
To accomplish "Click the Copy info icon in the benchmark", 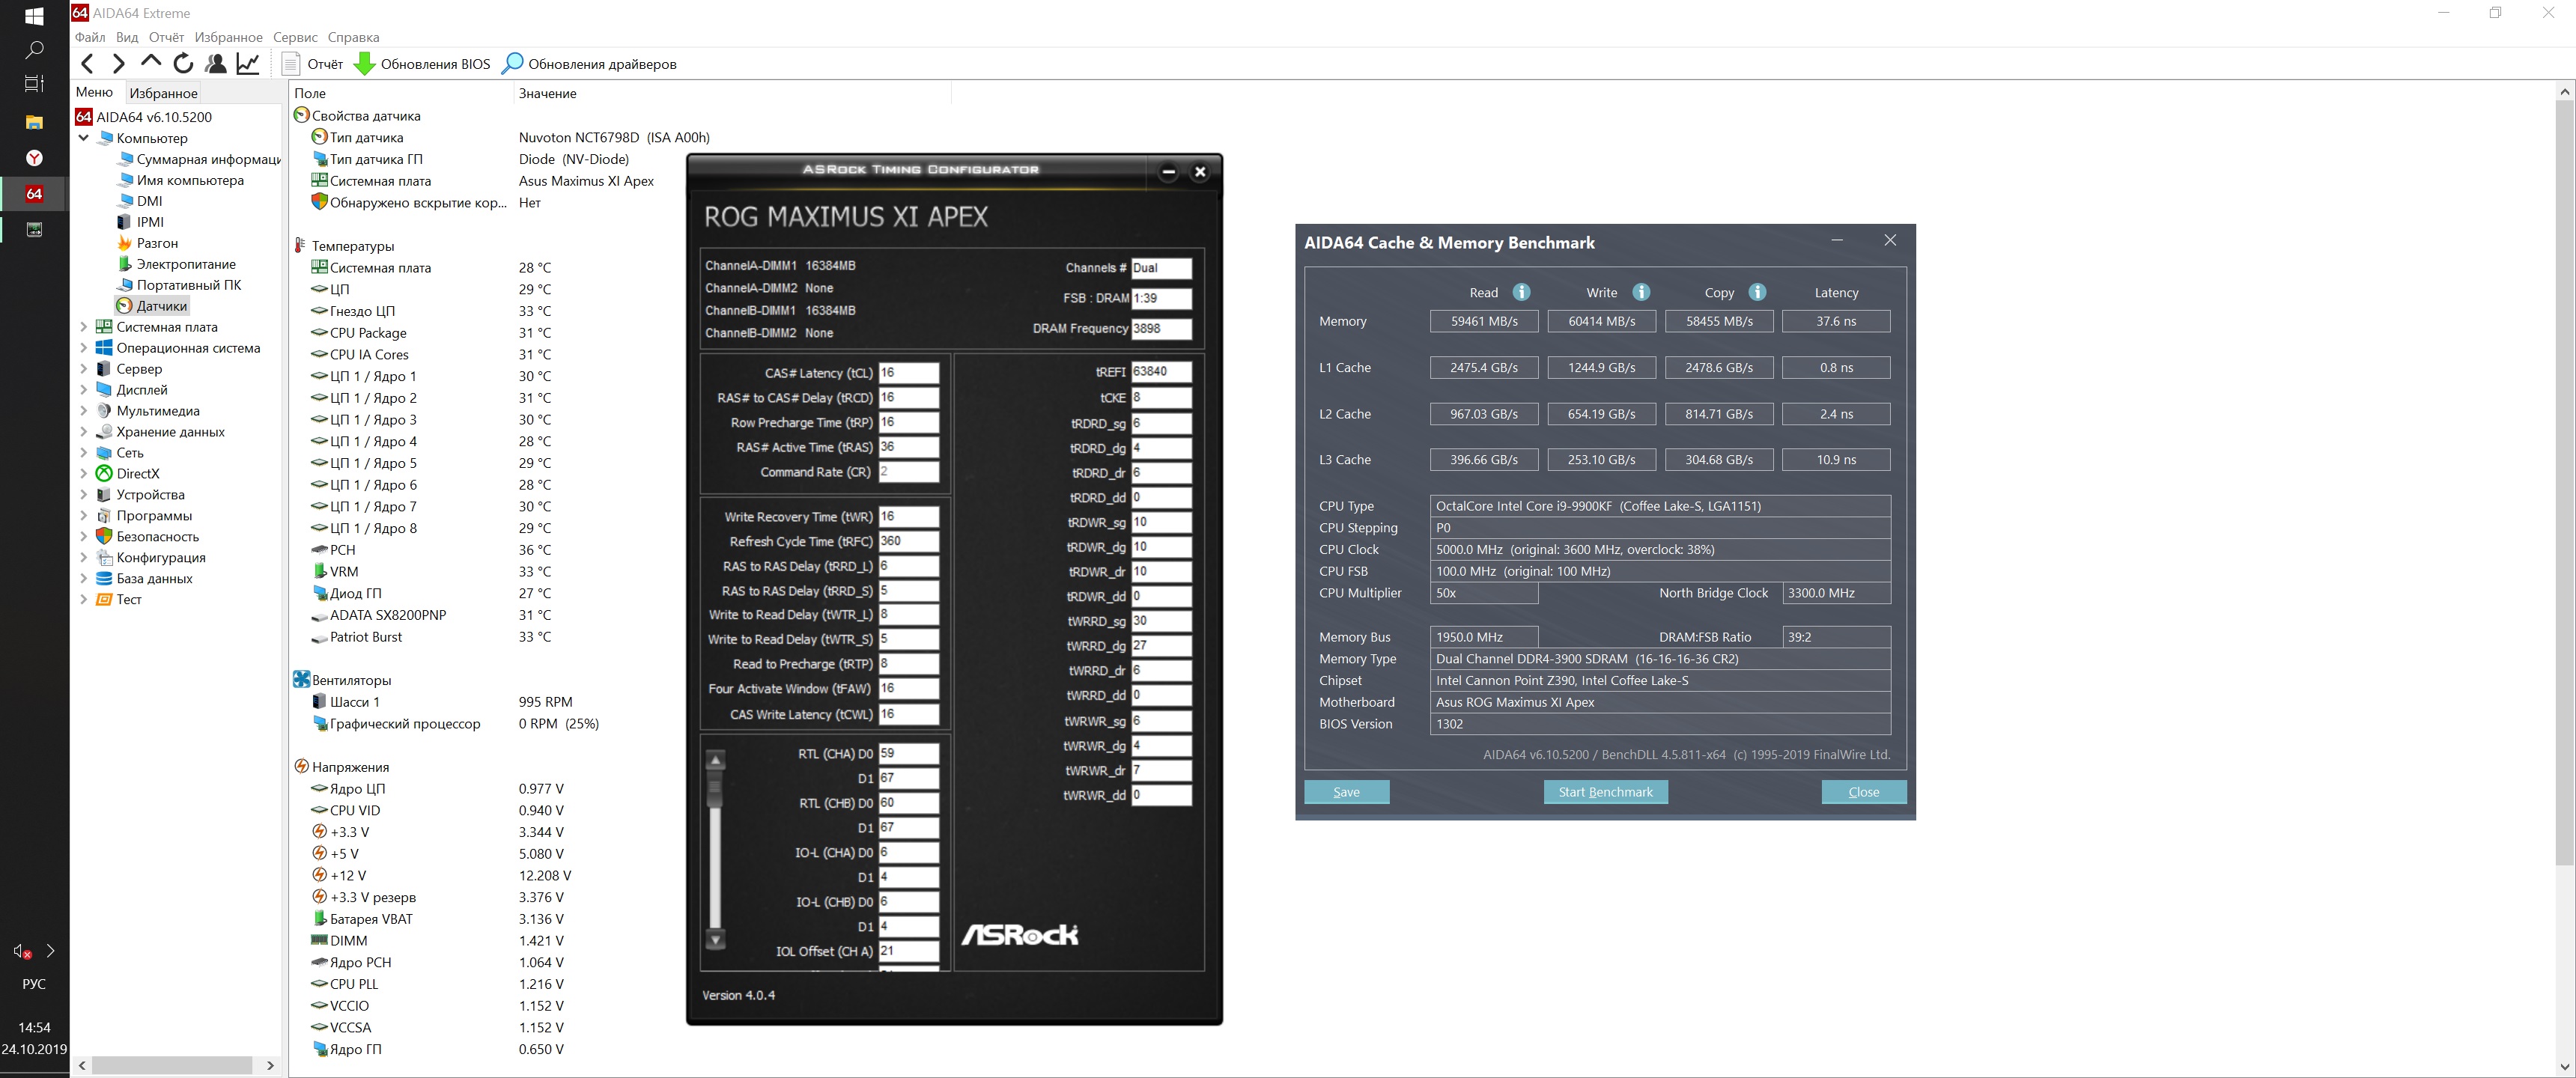I will coord(1757,292).
